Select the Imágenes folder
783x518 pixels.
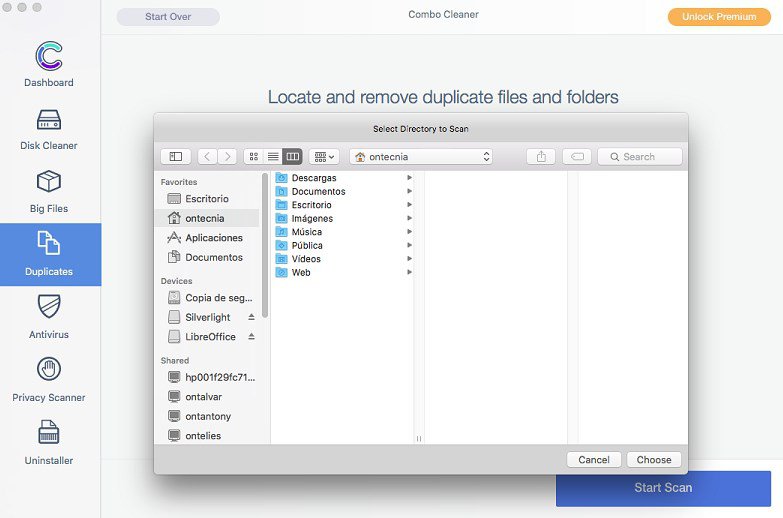344,218
